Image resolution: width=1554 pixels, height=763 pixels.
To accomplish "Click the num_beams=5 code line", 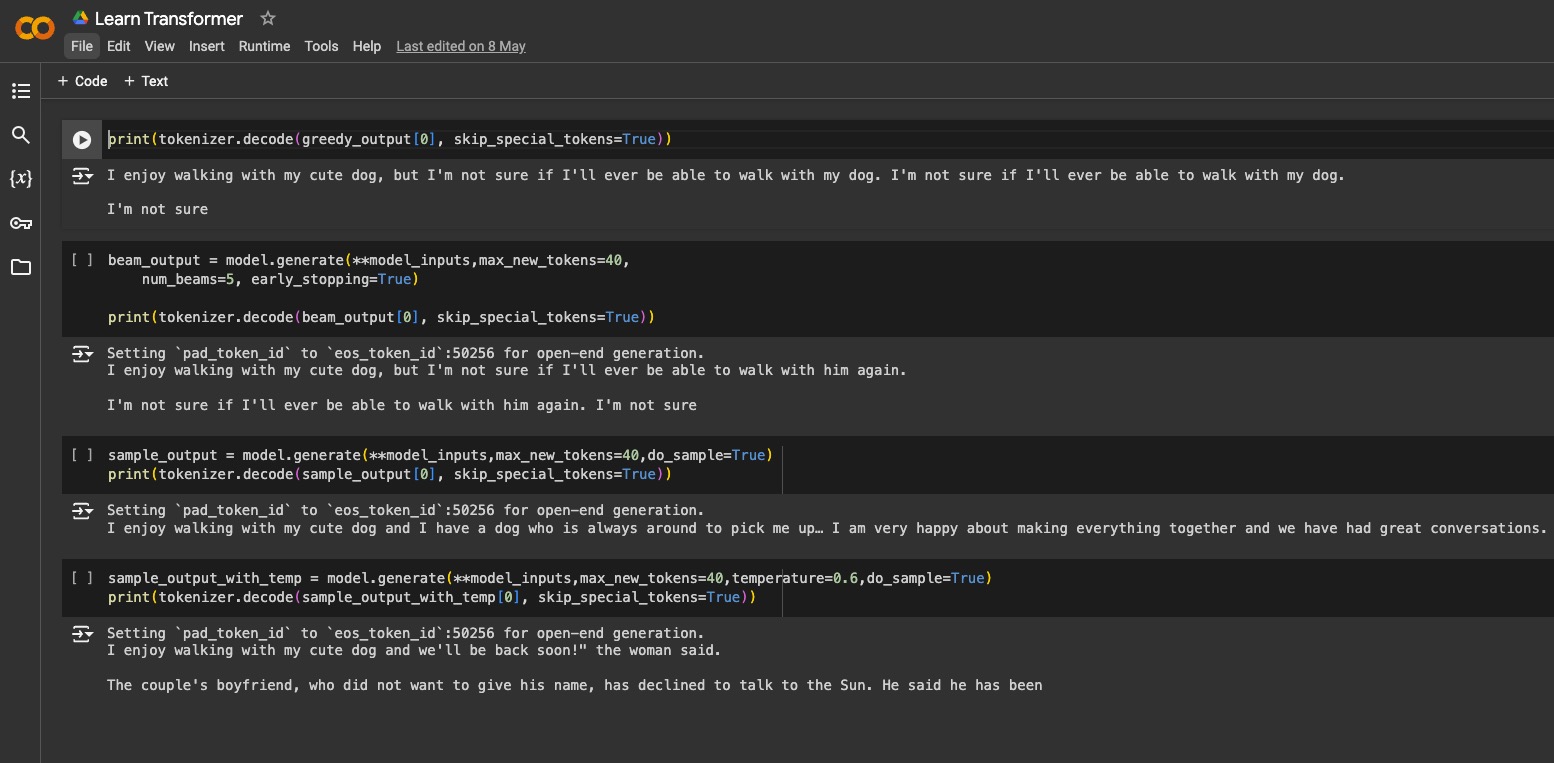I will click(280, 279).
